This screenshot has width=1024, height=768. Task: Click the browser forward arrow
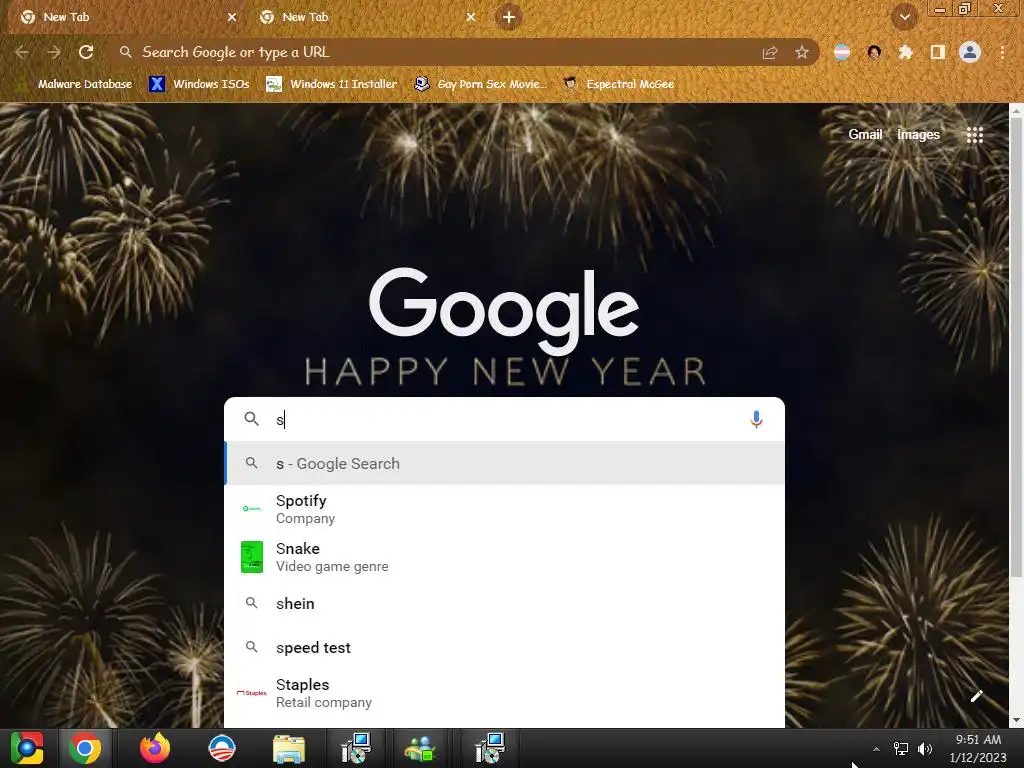(x=54, y=52)
